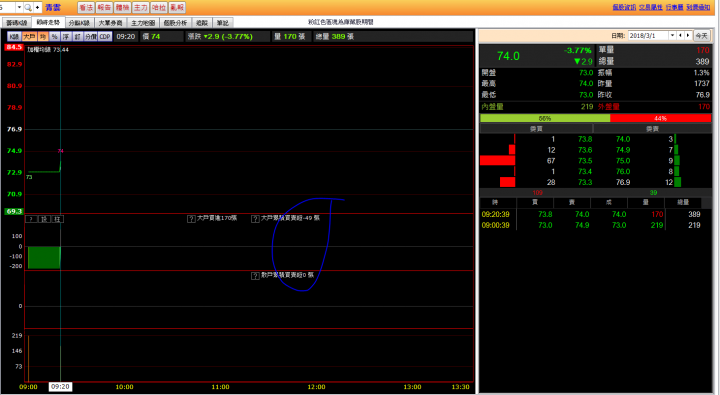Screen dimensions: 720x395
Task: Open the 筆記 tab
Action: coord(223,23)
